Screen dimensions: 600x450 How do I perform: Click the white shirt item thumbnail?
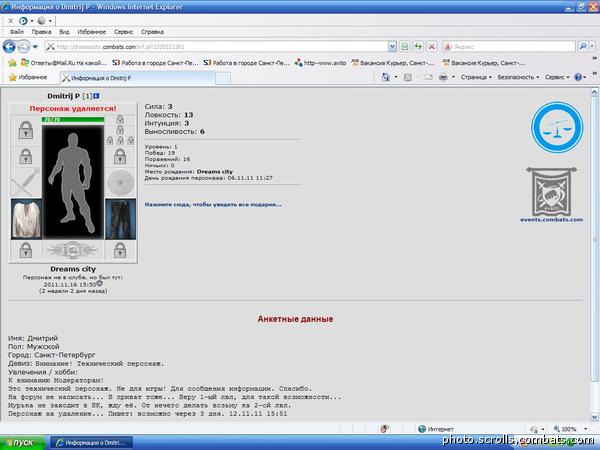pyautogui.click(x=26, y=219)
